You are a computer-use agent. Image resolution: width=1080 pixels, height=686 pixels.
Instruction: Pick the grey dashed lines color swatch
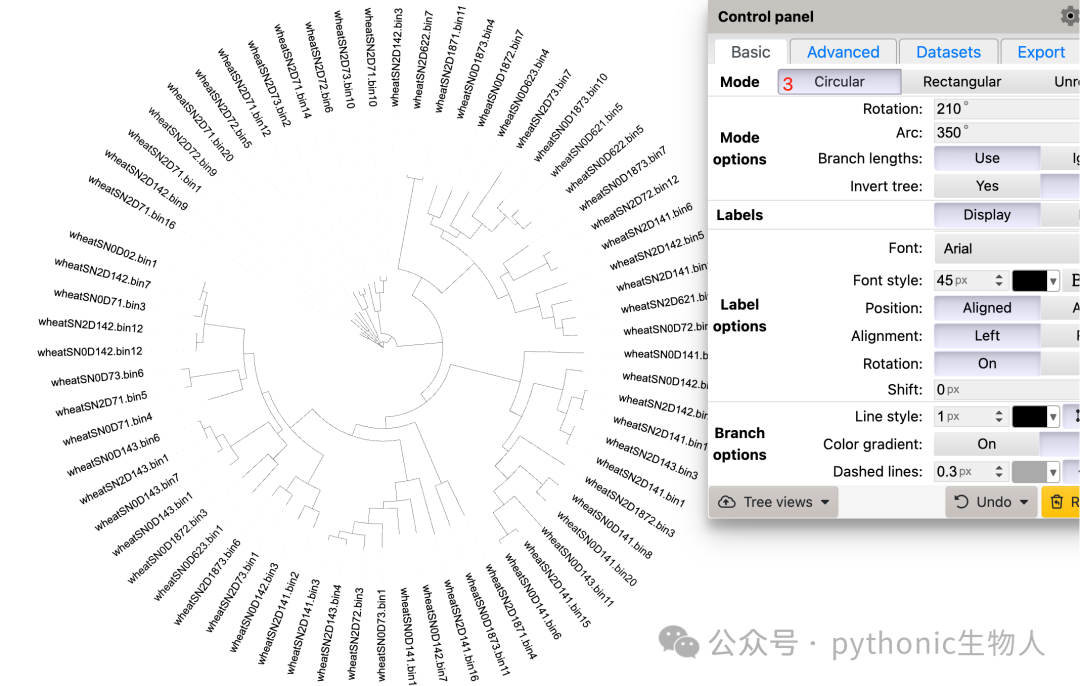[1035, 472]
